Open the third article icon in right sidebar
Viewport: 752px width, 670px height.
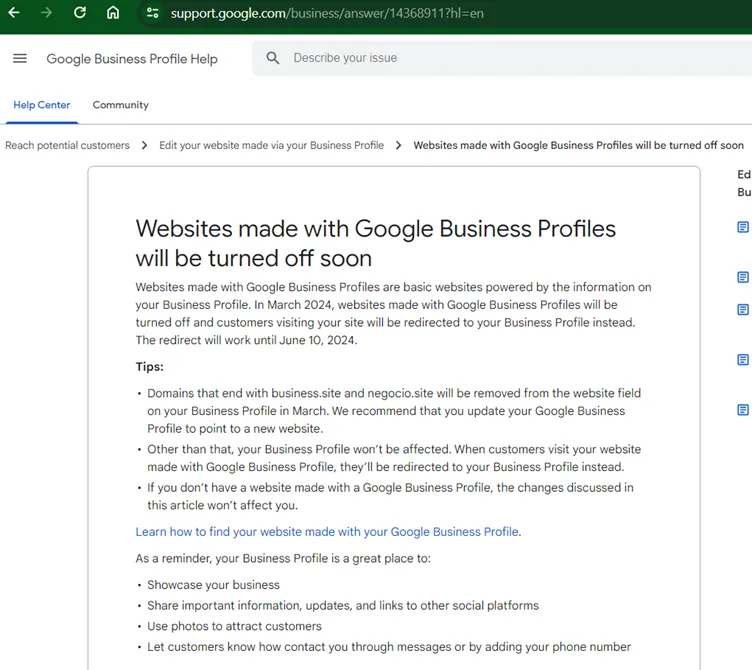pyautogui.click(x=743, y=310)
